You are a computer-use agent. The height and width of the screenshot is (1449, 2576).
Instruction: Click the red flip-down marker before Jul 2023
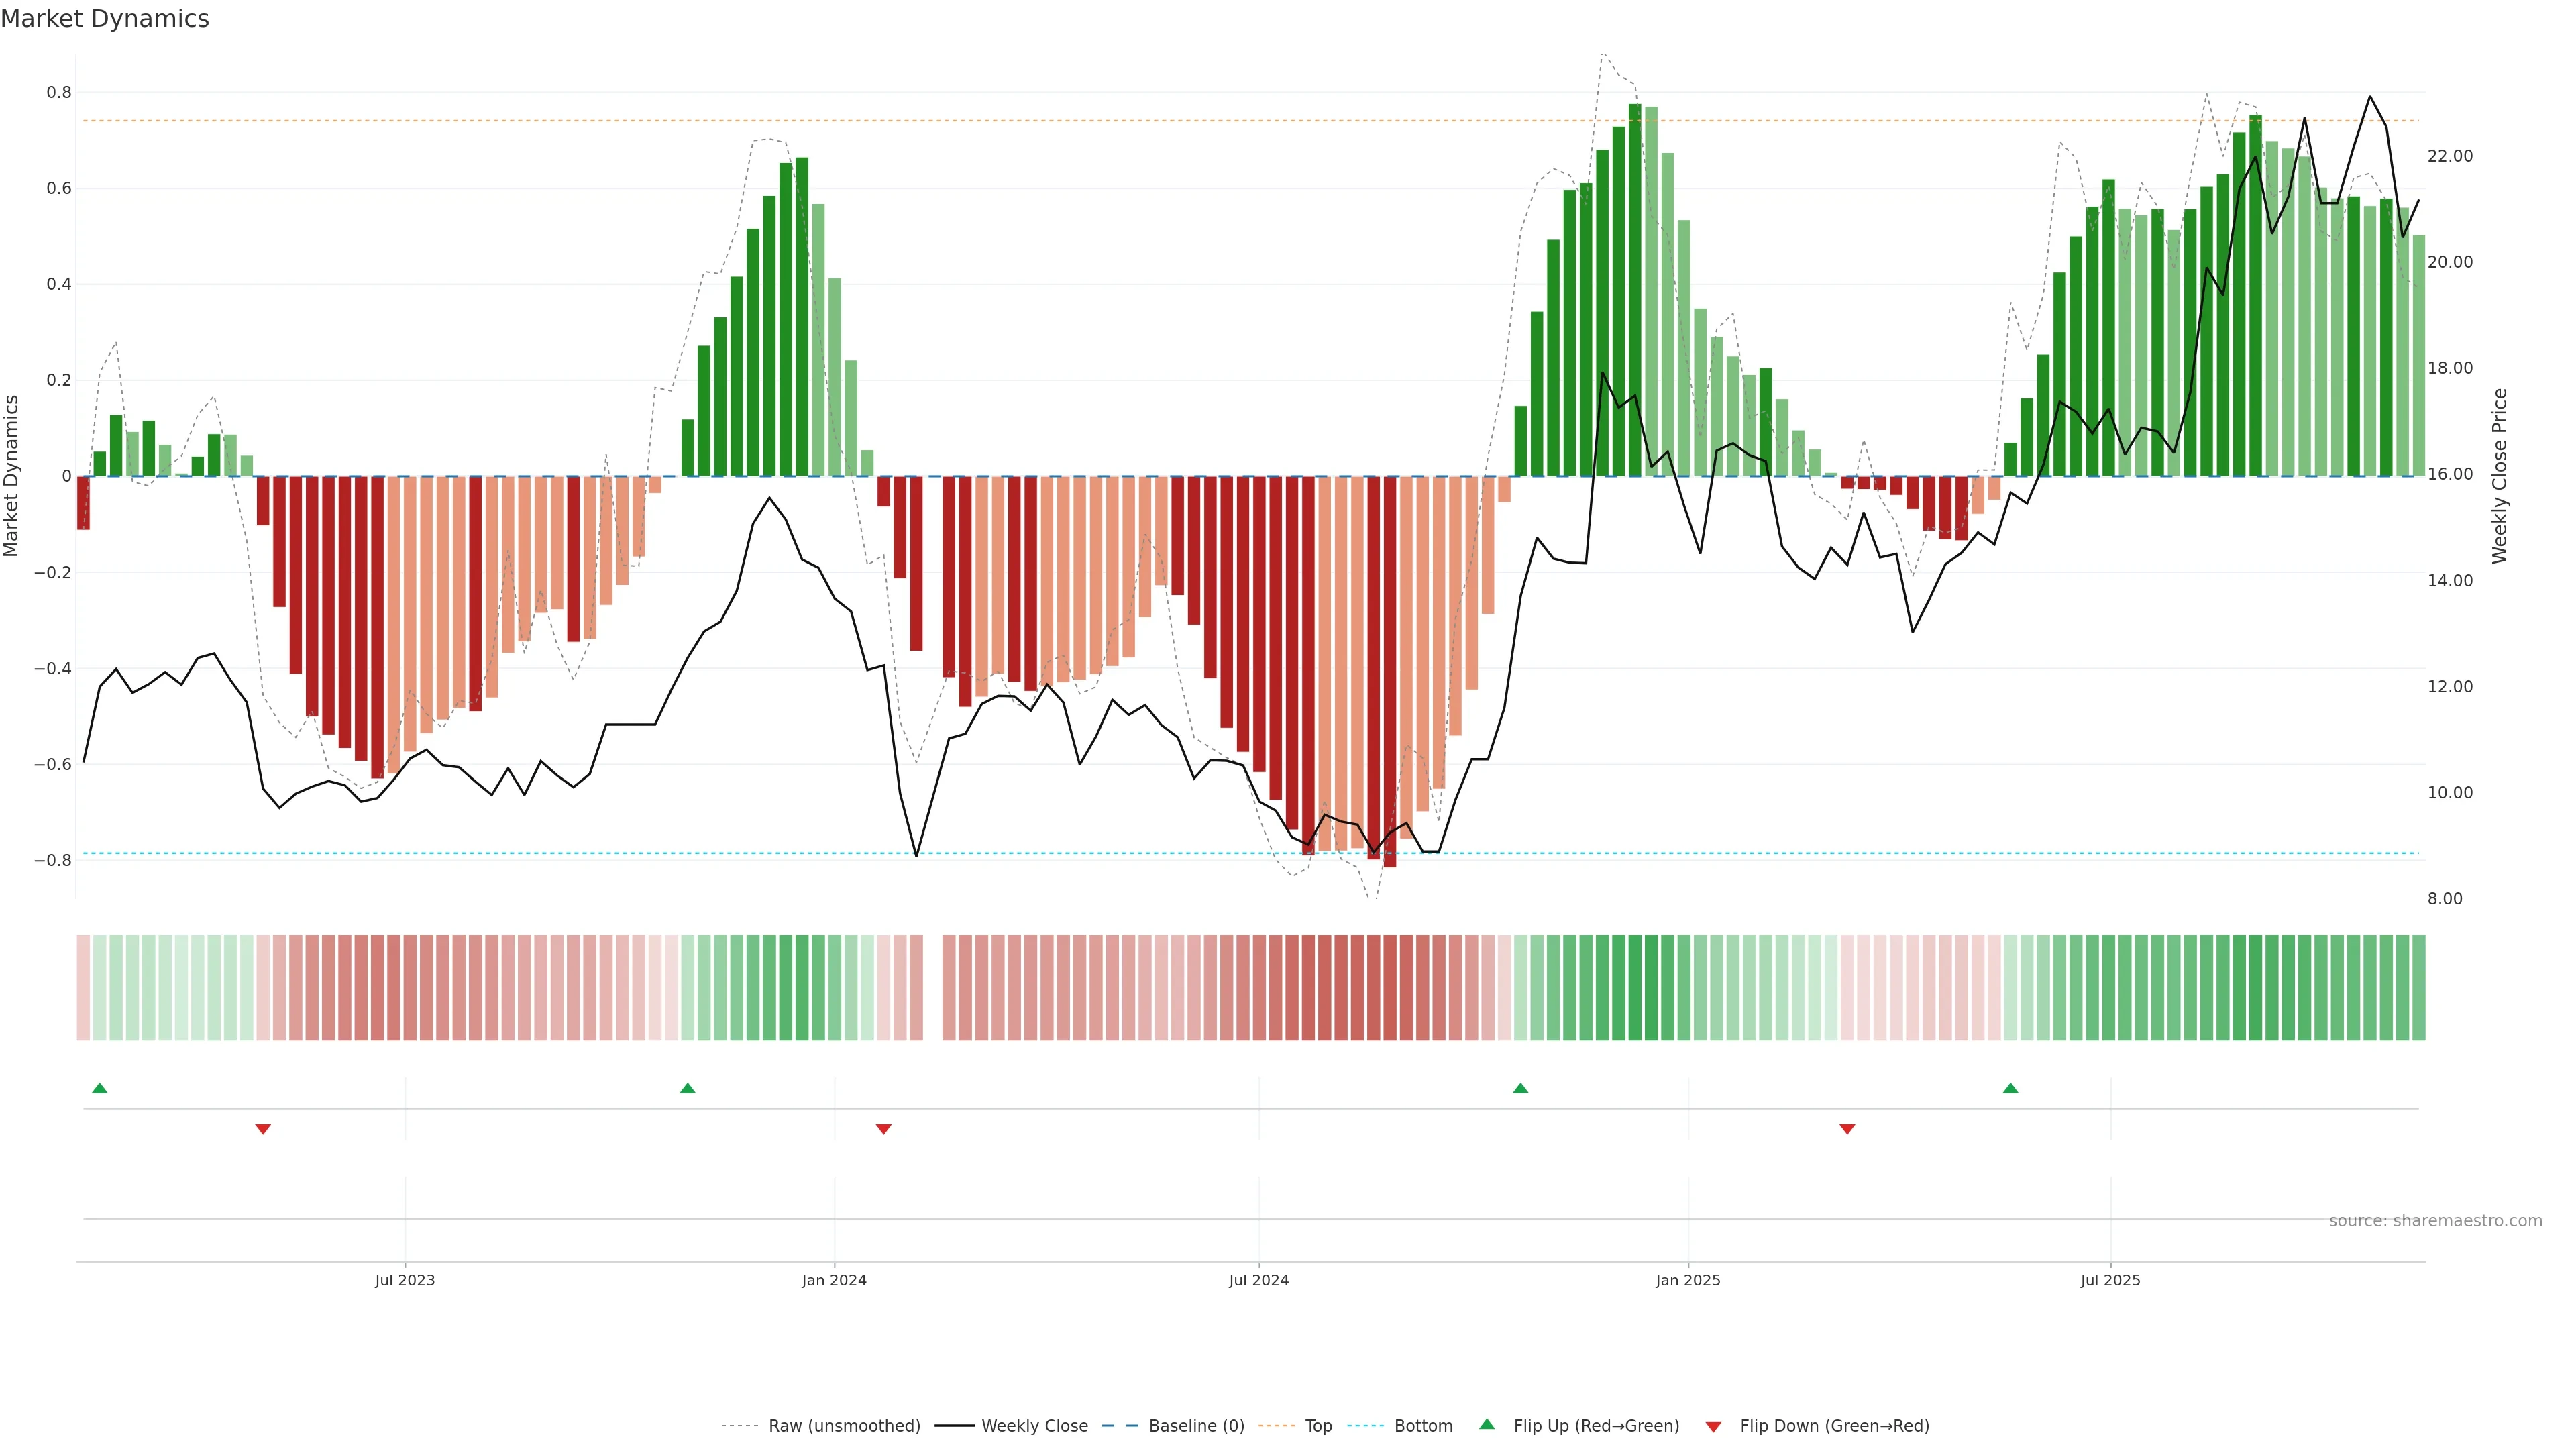point(263,1129)
